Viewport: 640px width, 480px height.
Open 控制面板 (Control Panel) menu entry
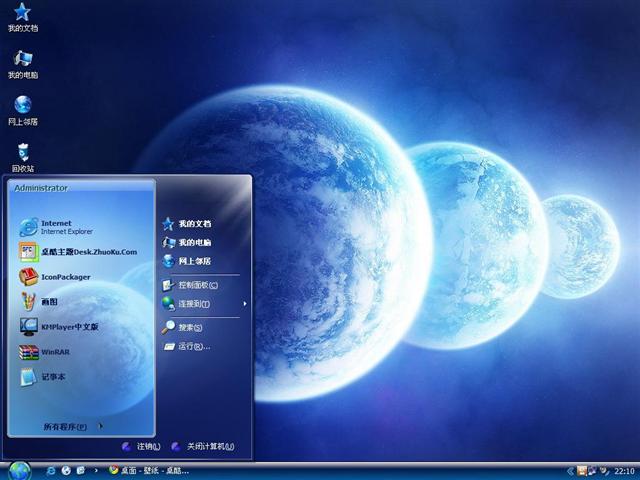[x=196, y=285]
